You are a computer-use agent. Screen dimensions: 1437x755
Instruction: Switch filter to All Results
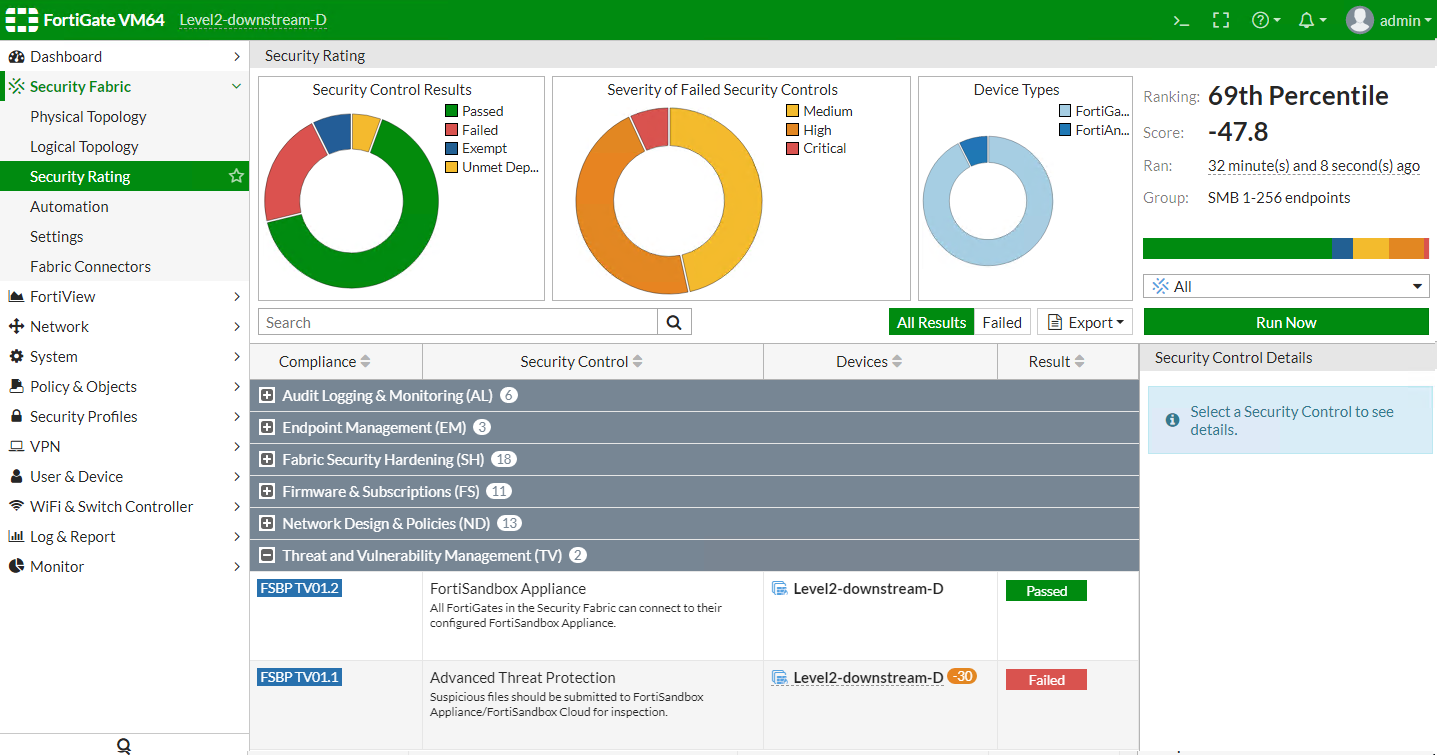[x=931, y=322]
